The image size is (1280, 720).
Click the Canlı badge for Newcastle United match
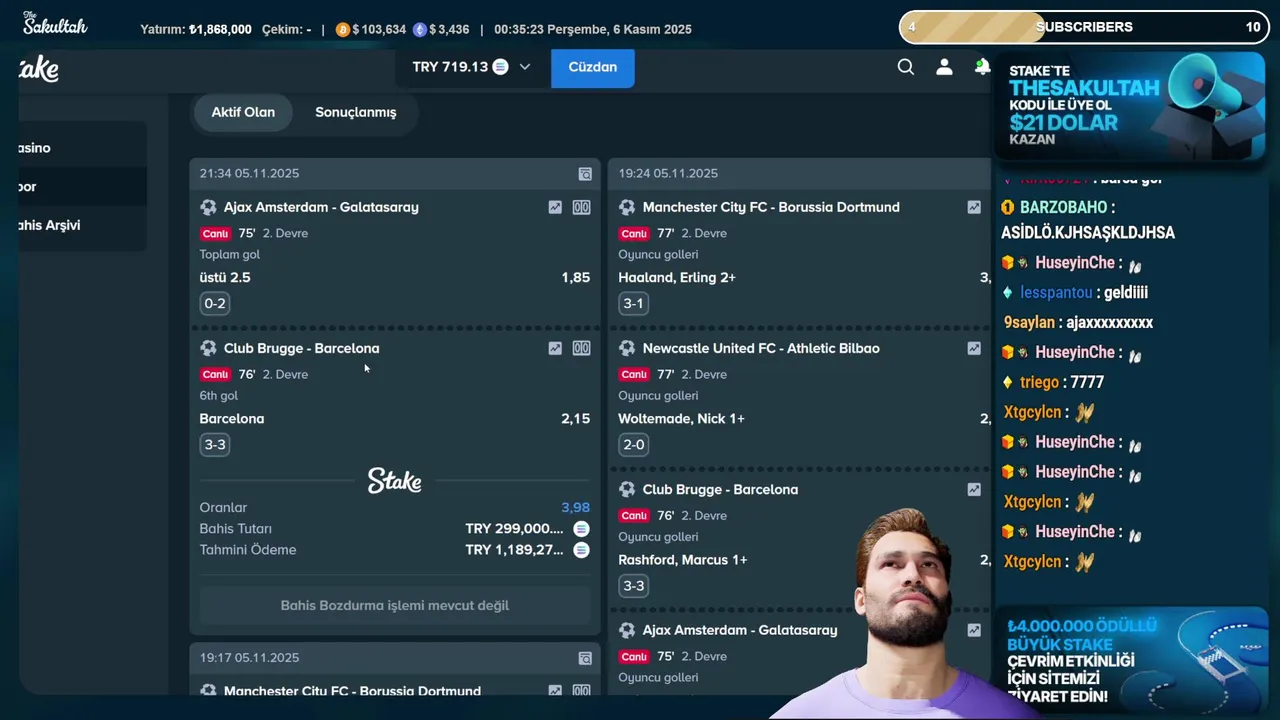coord(634,374)
